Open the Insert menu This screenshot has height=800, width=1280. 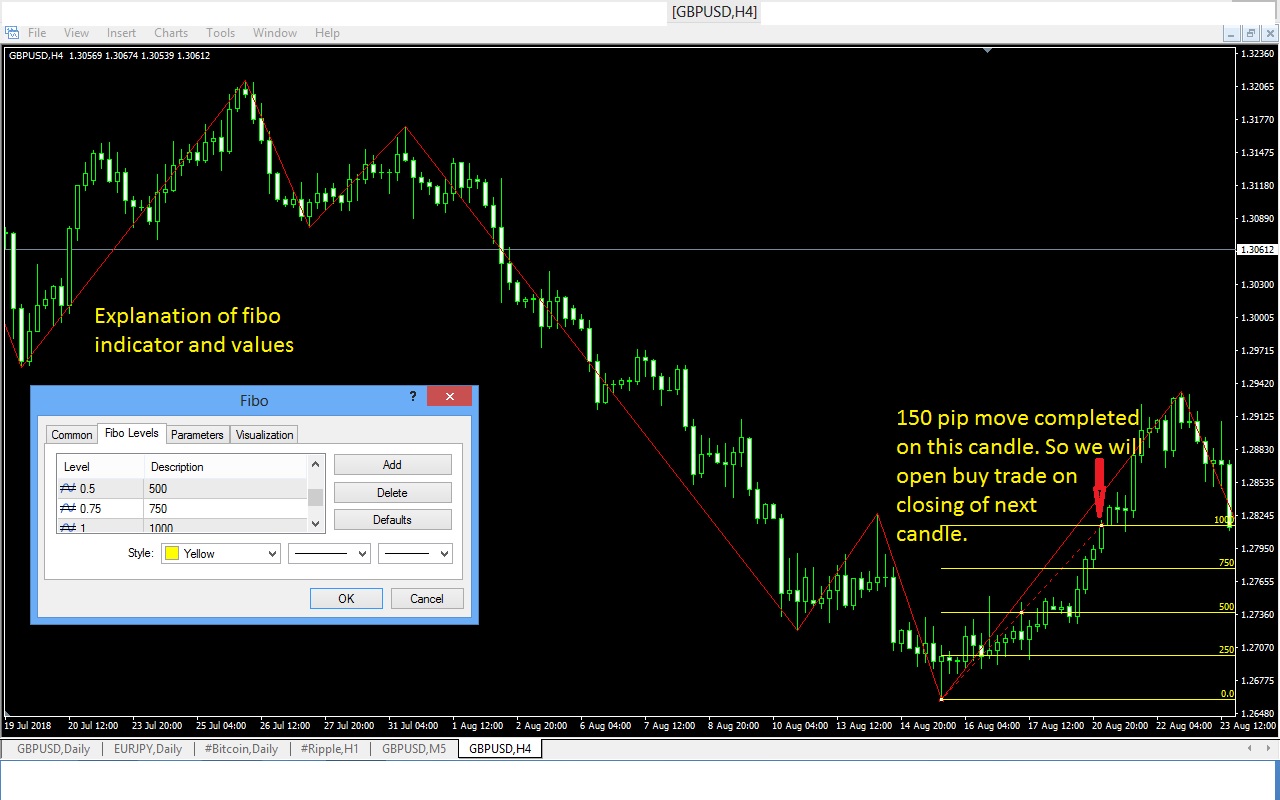(x=121, y=33)
